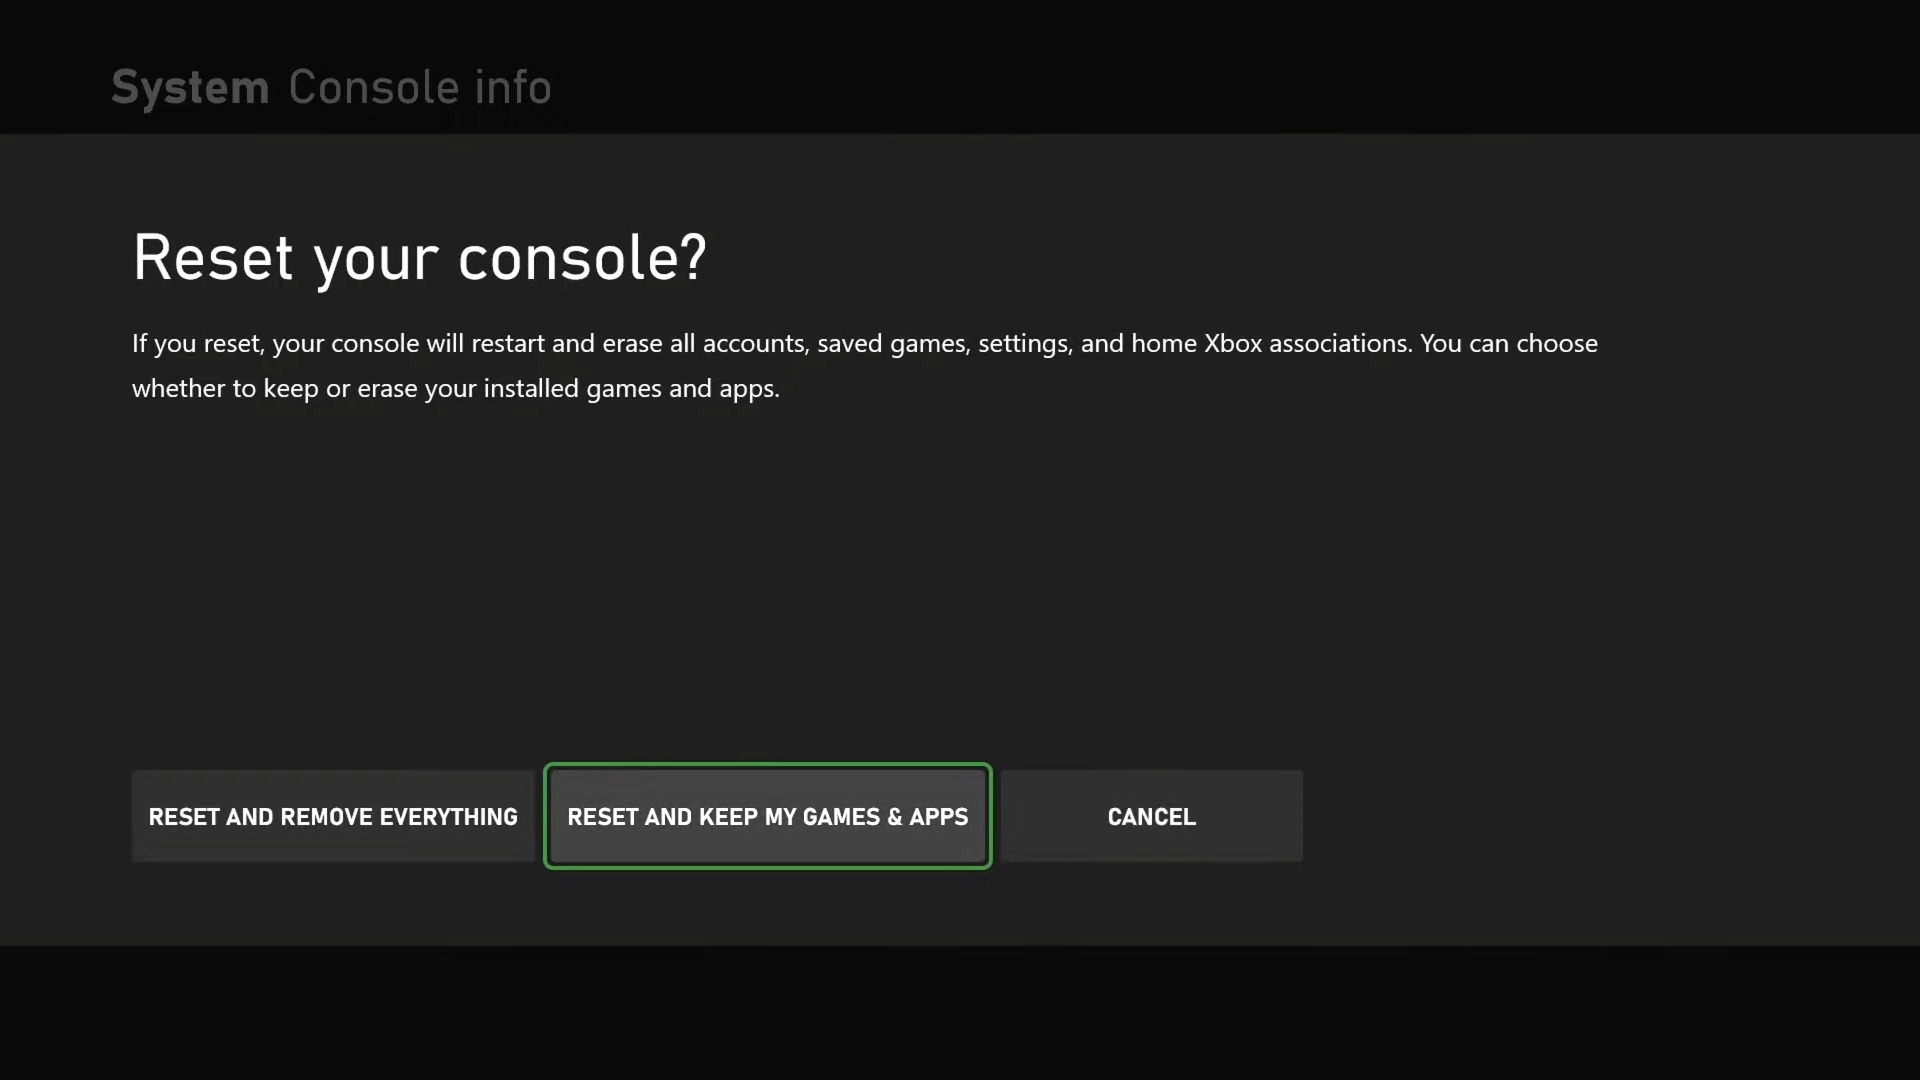Click the Console info page title
Screen dimensions: 1920x1080
point(420,88)
